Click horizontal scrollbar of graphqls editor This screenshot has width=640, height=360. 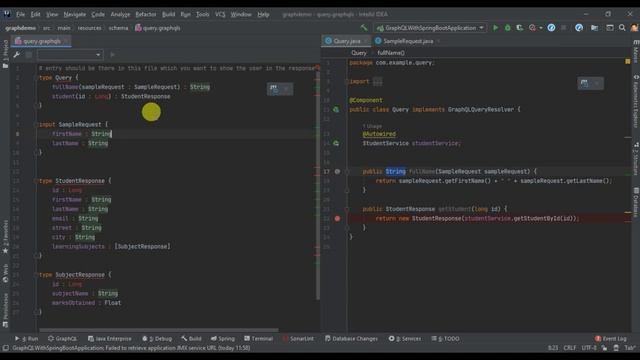click(159, 330)
